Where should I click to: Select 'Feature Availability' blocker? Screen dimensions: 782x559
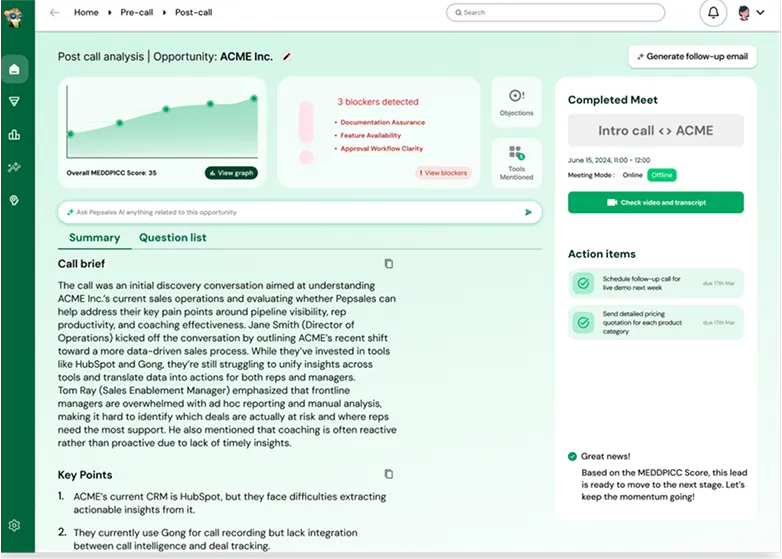tap(371, 135)
